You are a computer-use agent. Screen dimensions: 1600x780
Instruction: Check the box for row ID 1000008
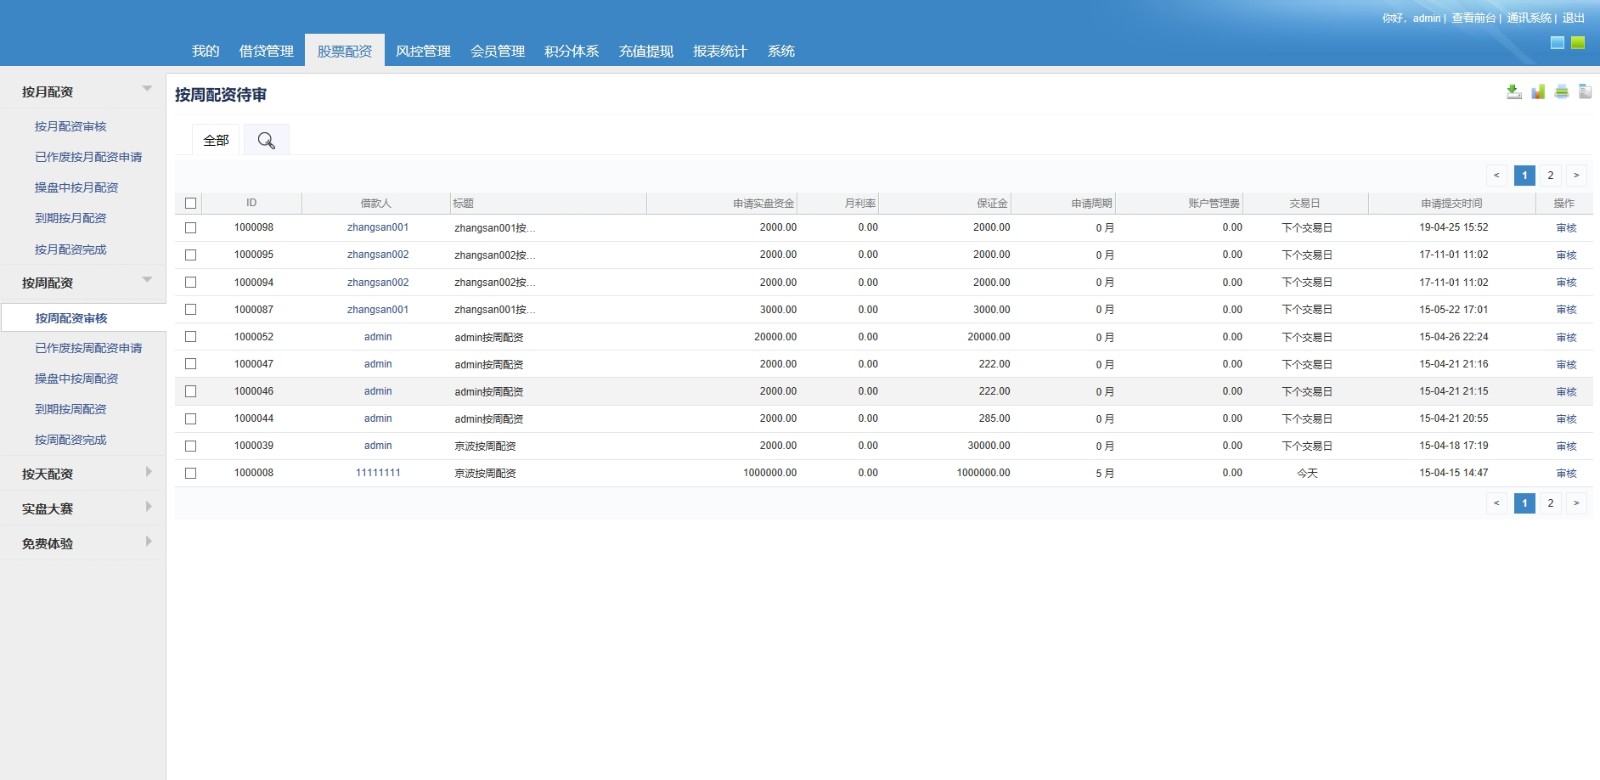190,473
